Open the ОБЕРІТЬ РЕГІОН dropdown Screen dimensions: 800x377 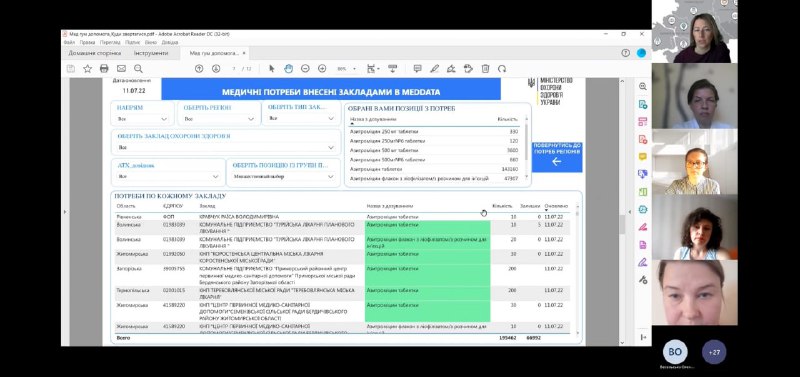tap(219, 119)
